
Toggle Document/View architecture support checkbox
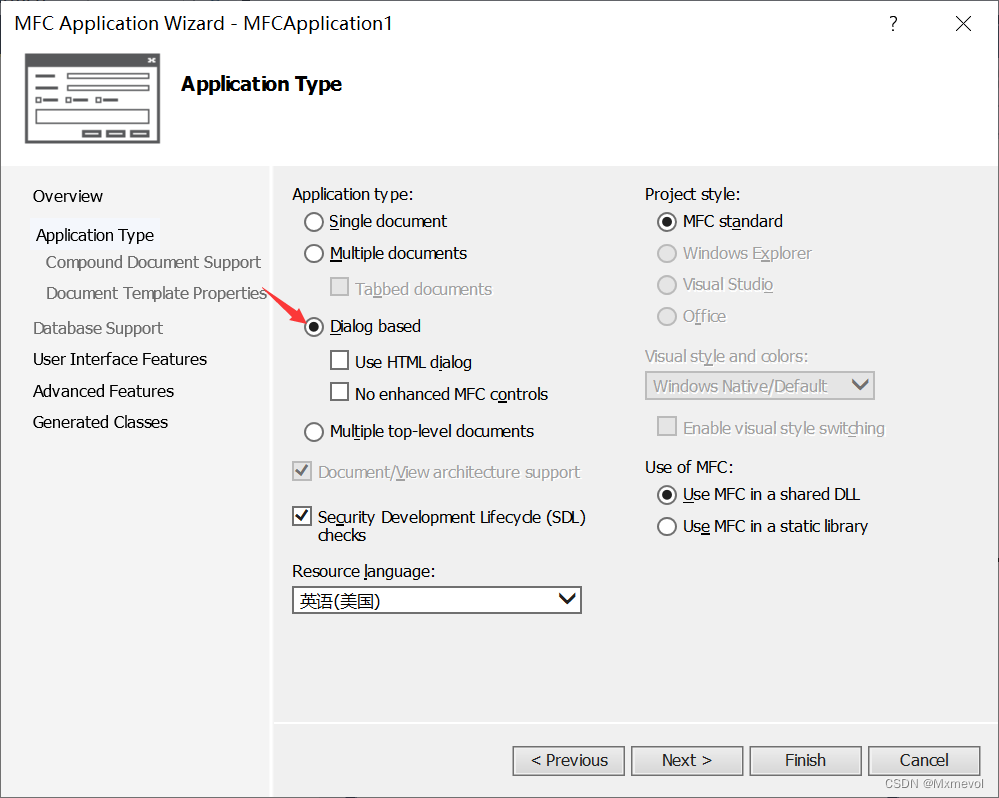(x=302, y=471)
